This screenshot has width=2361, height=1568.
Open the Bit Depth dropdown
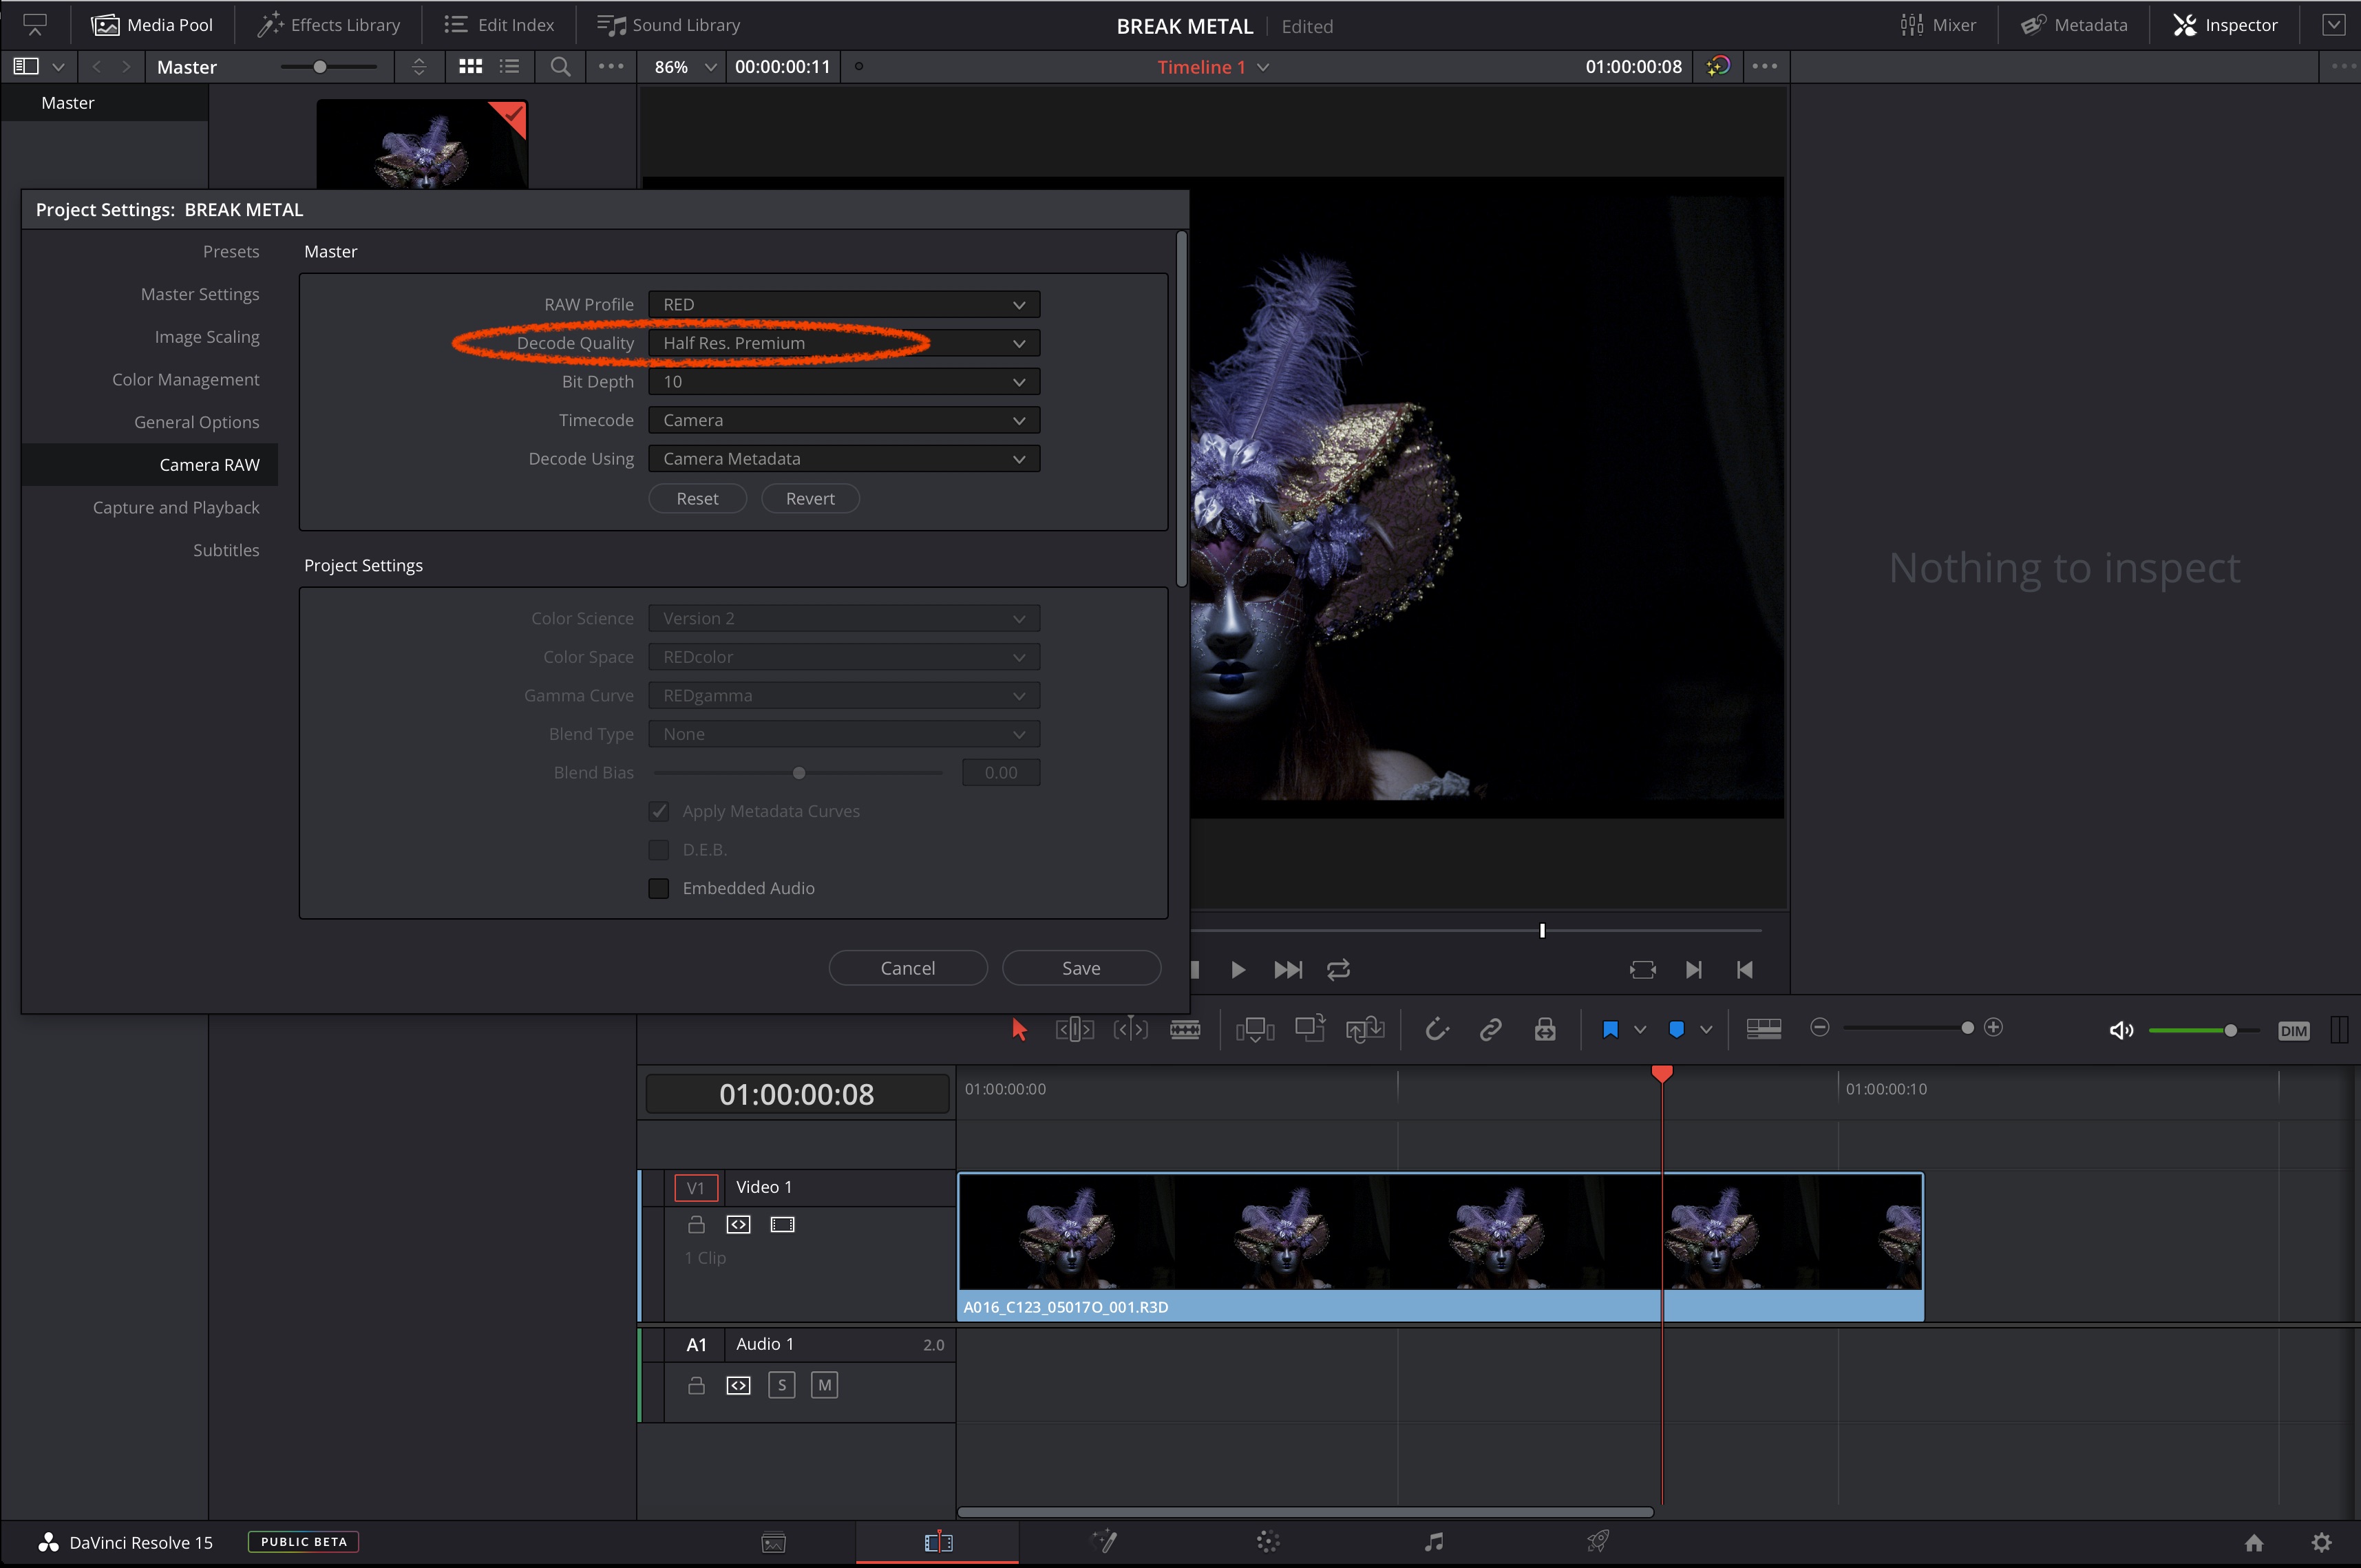844,381
